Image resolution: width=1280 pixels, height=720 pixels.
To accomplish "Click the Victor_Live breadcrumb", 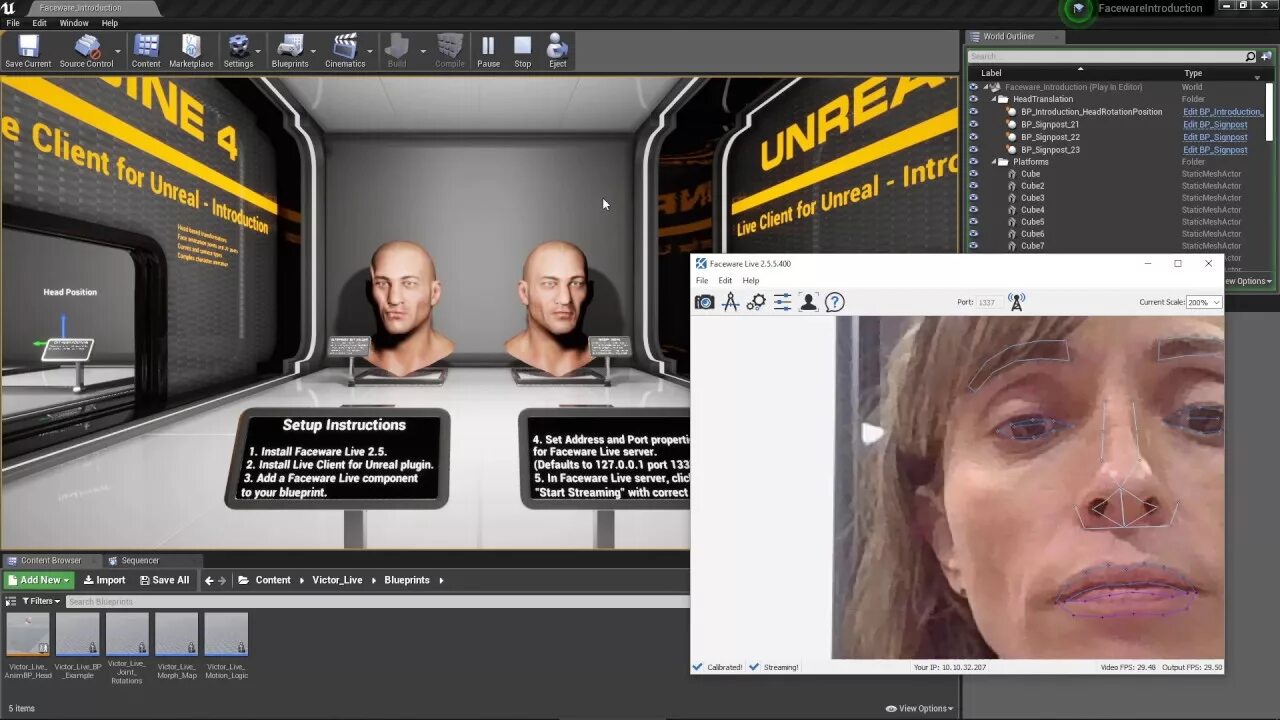I will click(337, 580).
